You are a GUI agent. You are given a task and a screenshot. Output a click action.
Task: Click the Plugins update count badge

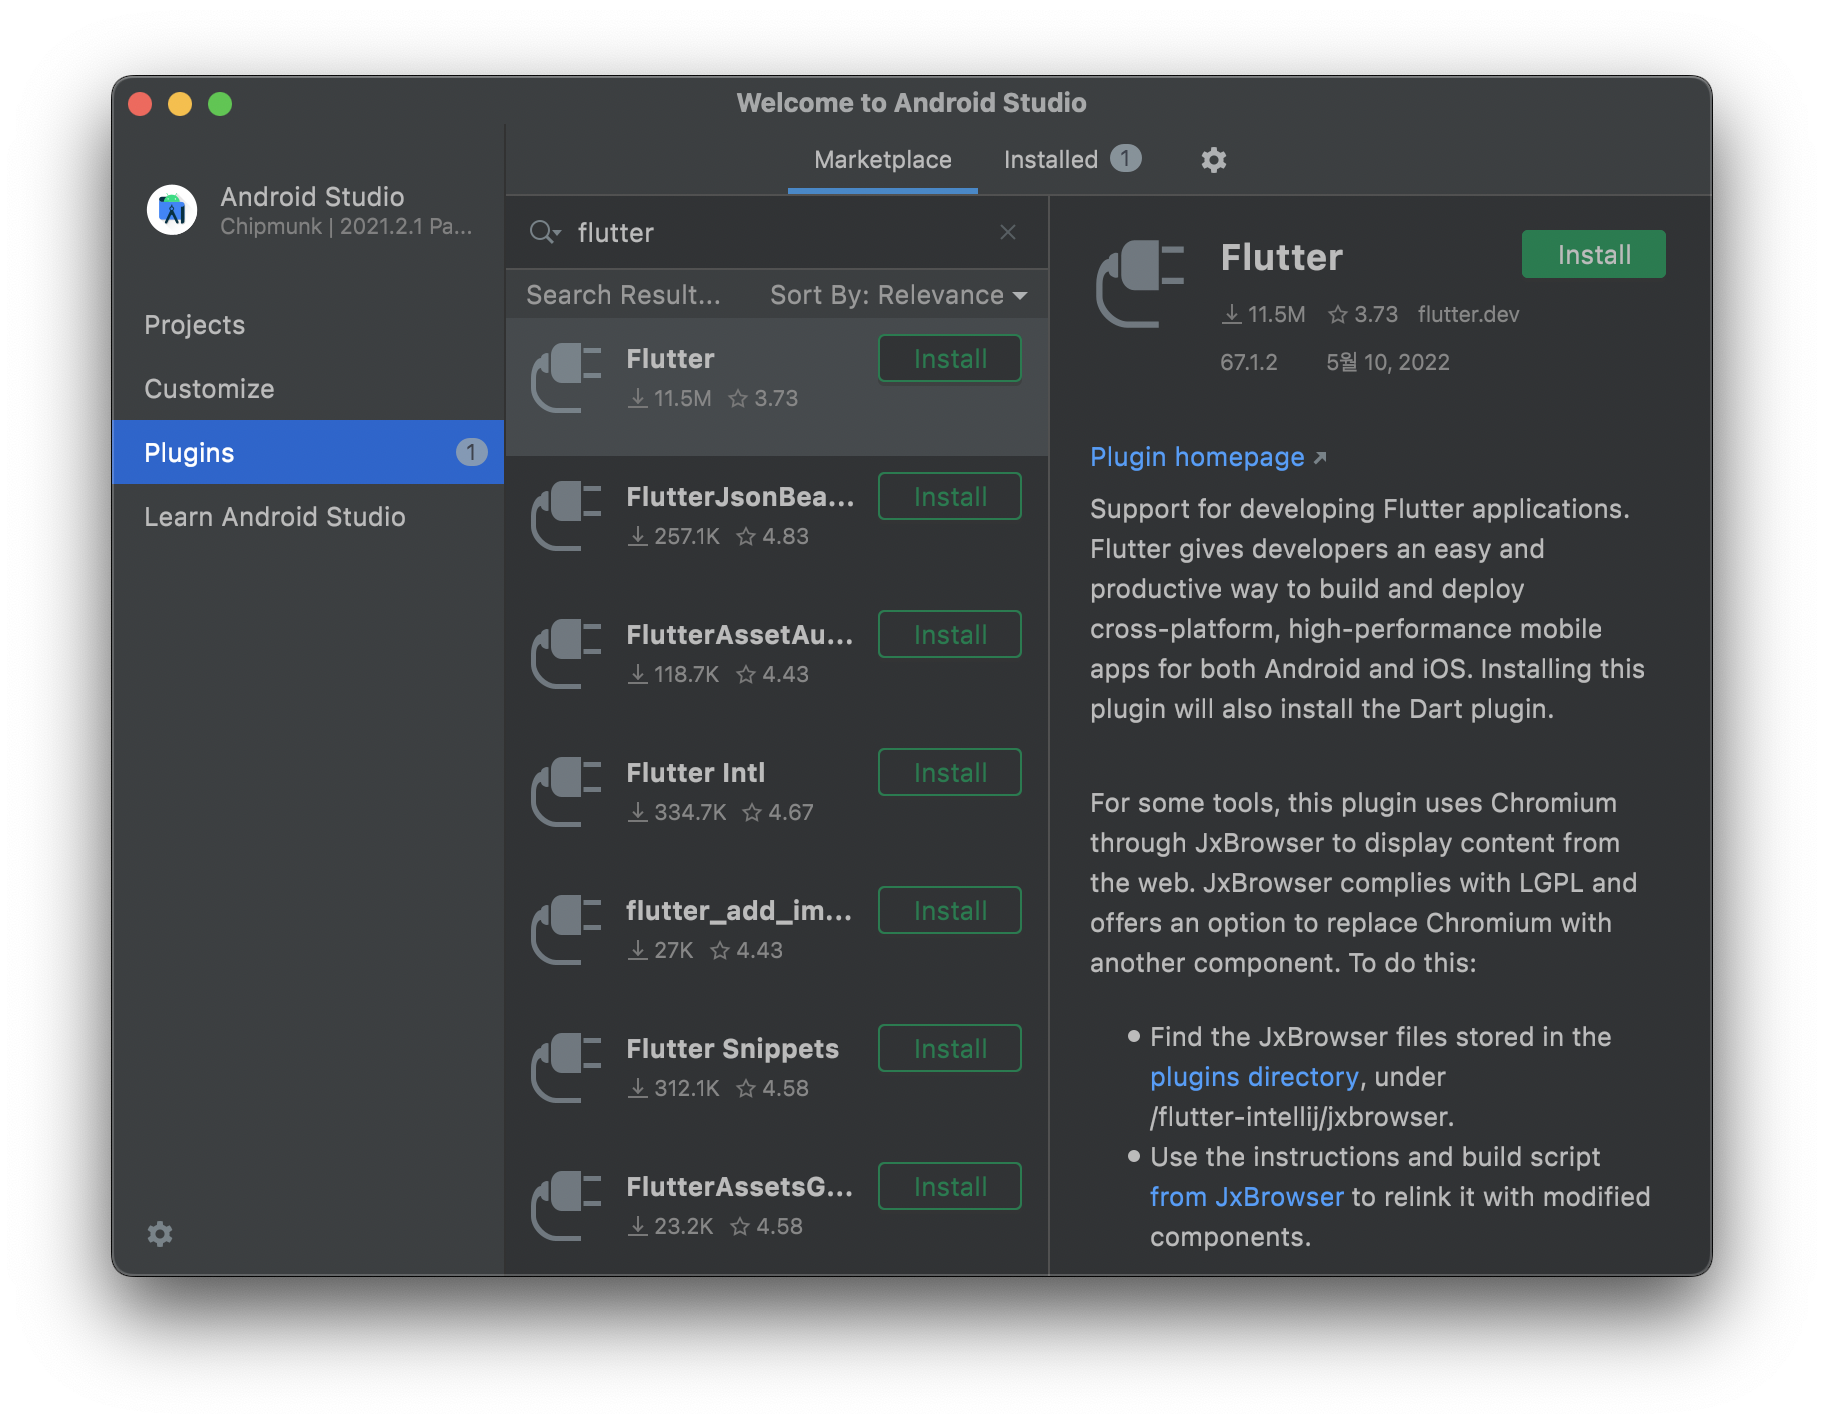(x=472, y=453)
